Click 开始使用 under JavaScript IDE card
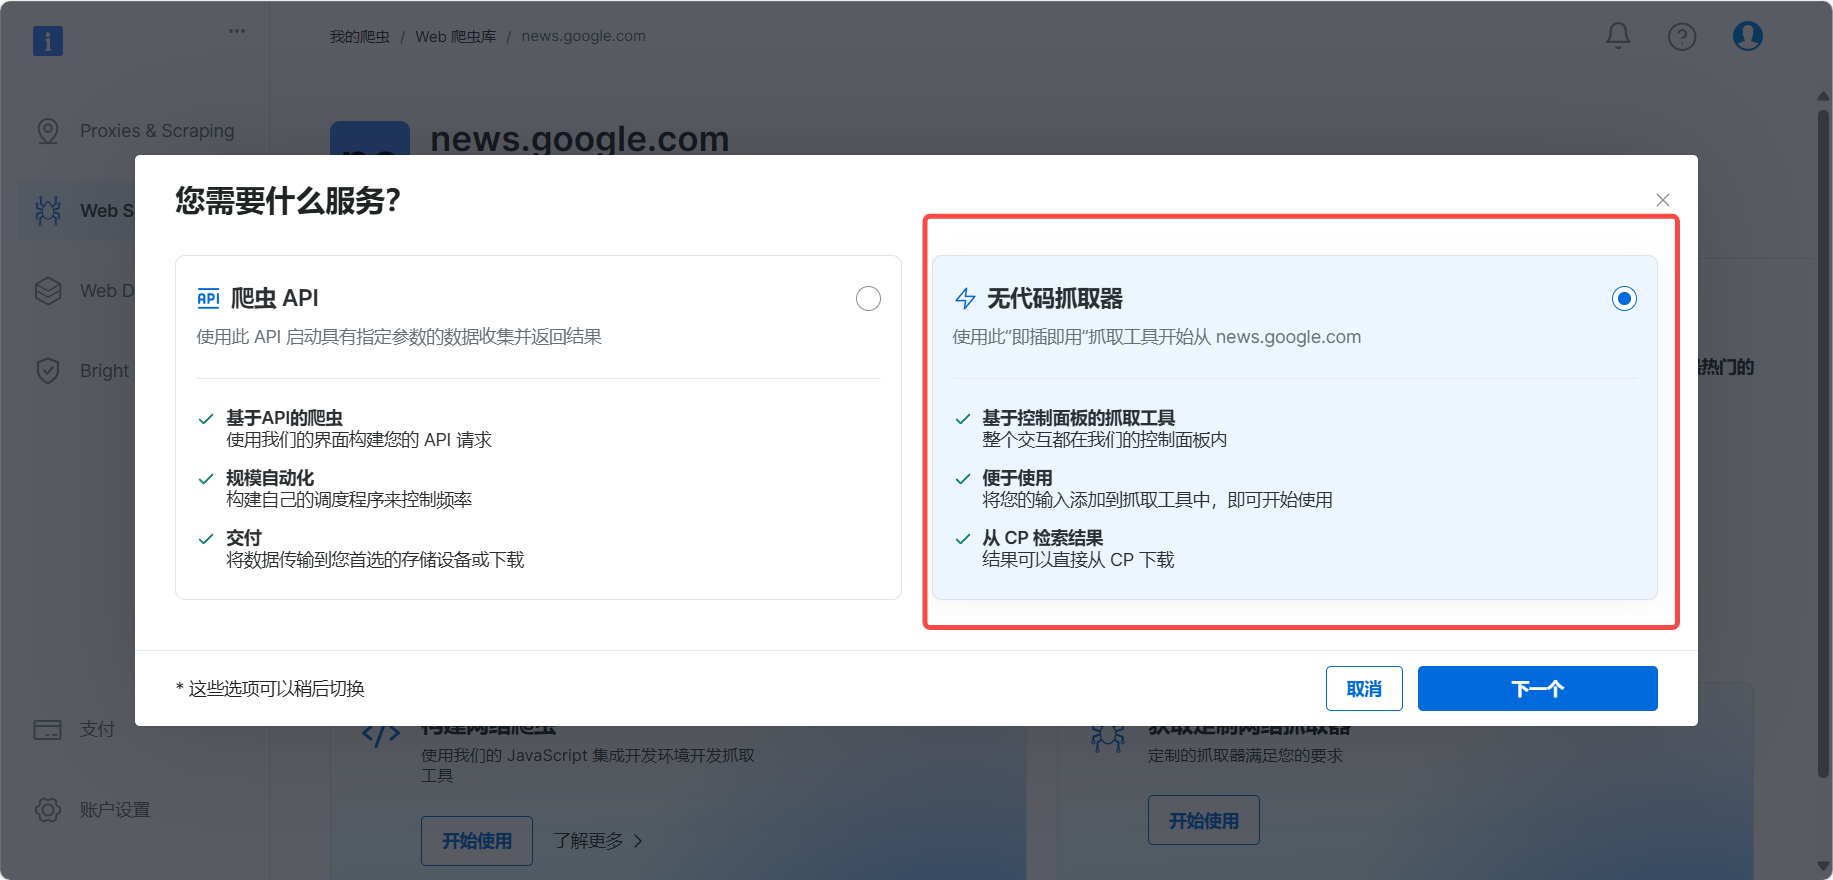This screenshot has width=1833, height=880. click(x=477, y=841)
